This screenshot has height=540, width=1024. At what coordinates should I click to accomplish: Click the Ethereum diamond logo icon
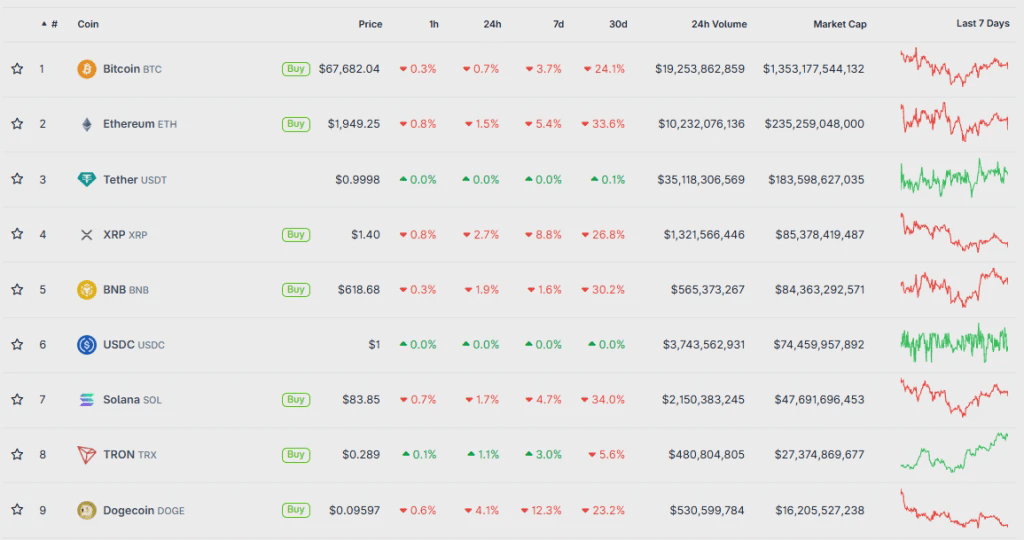(x=87, y=124)
